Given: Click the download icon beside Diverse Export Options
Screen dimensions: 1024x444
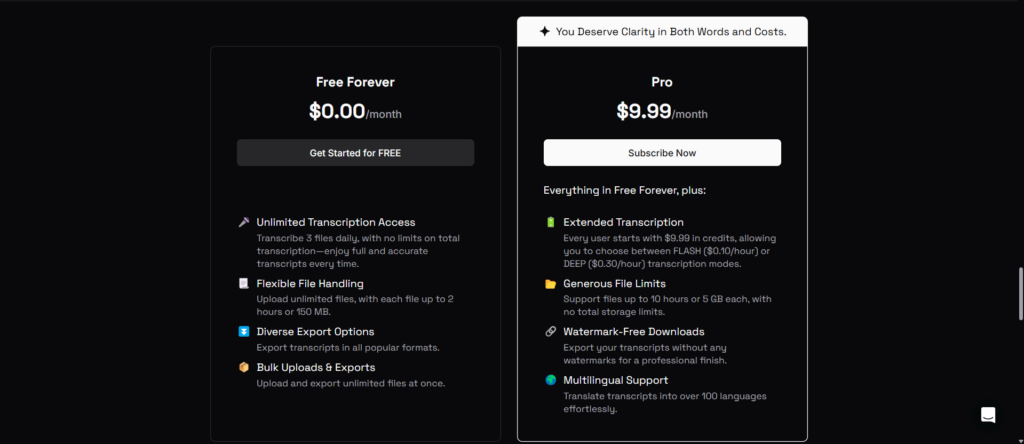Looking at the screenshot, I should [244, 332].
